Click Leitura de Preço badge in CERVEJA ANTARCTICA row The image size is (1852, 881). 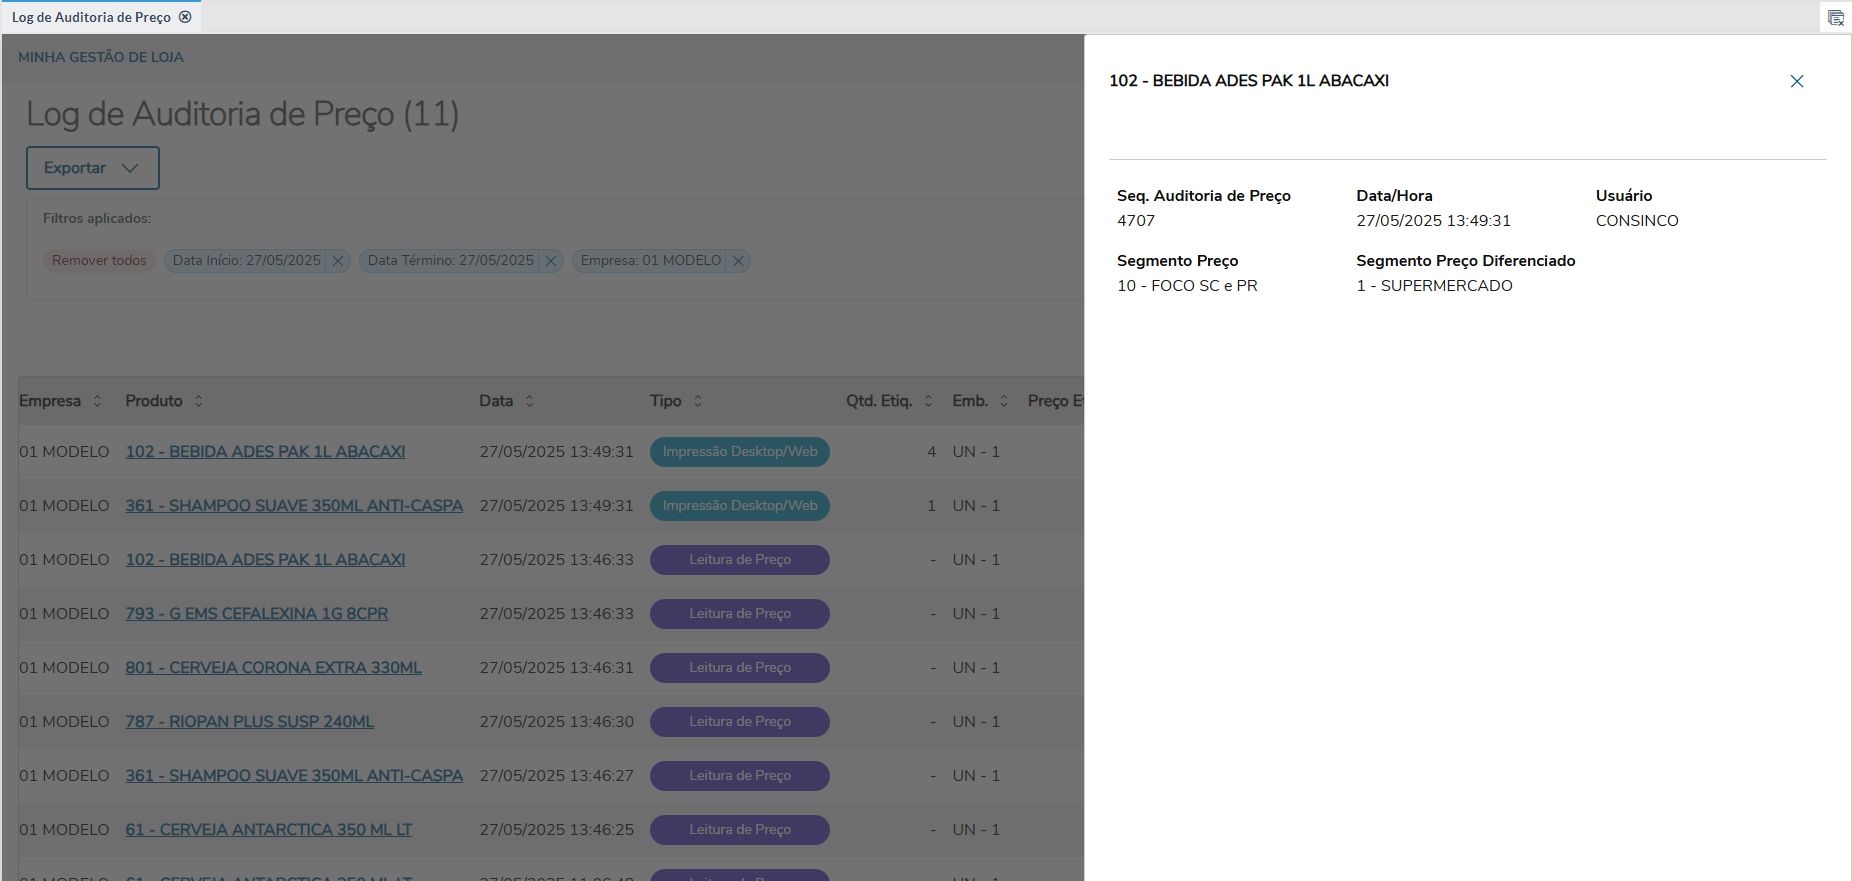click(740, 830)
